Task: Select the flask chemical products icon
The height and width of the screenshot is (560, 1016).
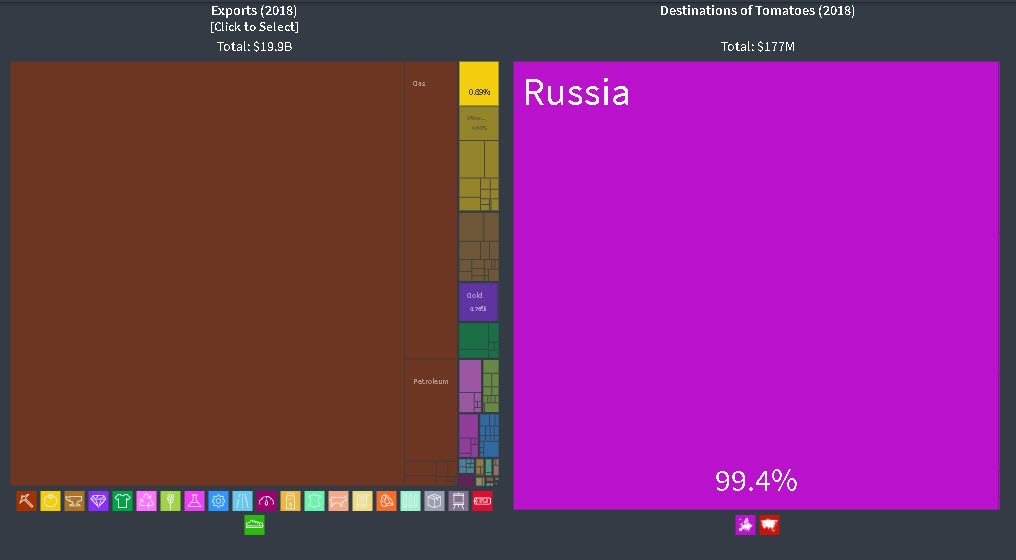Action: (194, 501)
